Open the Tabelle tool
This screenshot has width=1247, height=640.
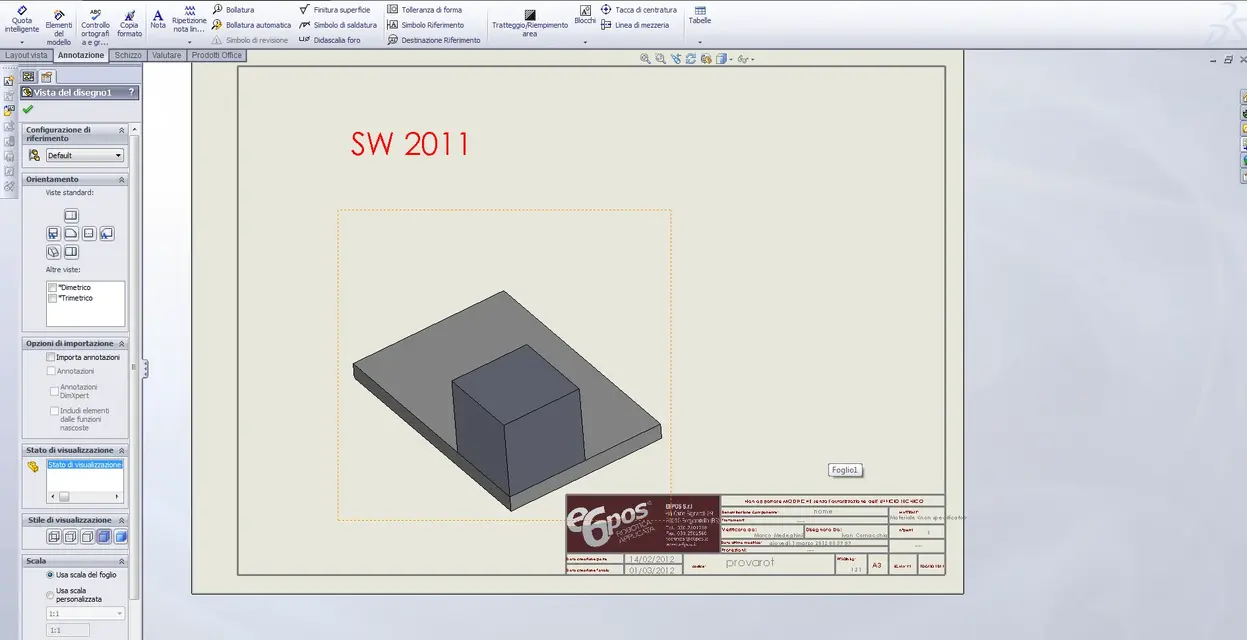[700, 15]
